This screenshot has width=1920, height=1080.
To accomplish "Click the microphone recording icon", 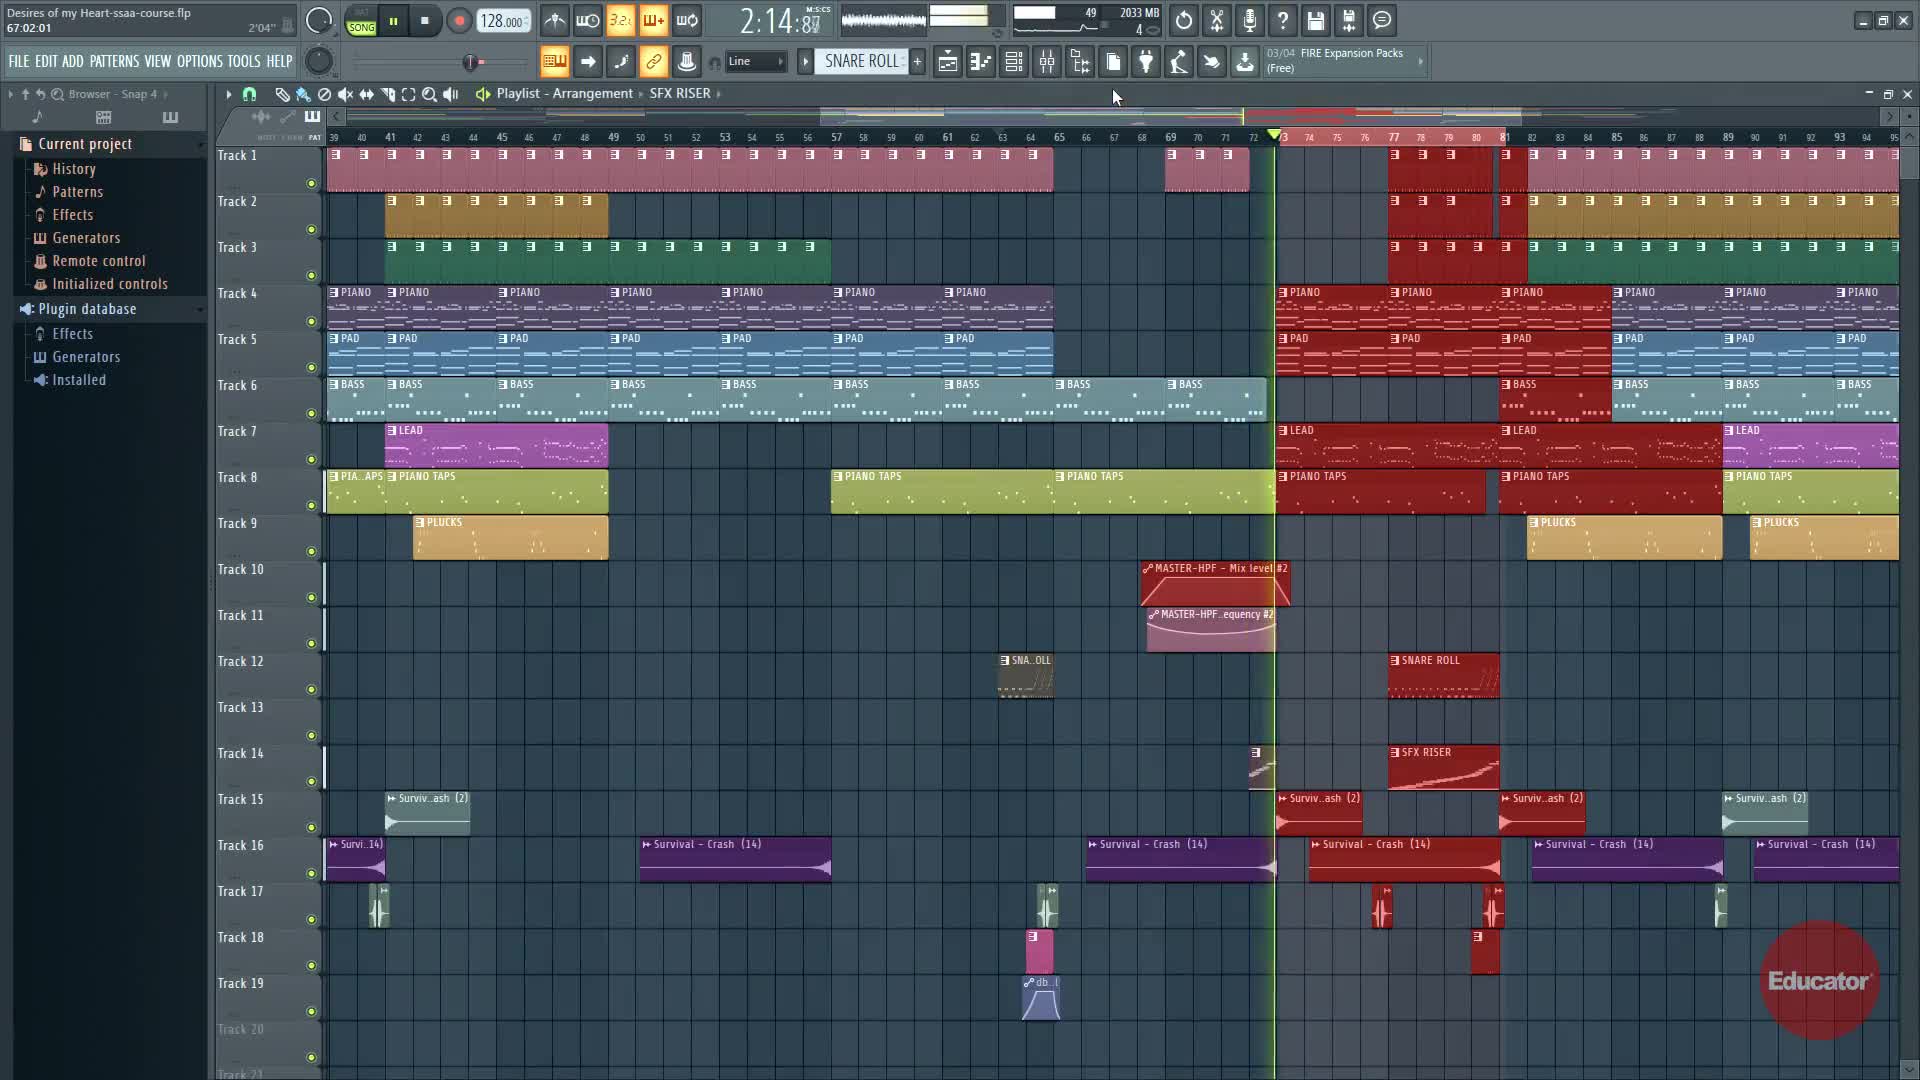I will 1249,21.
